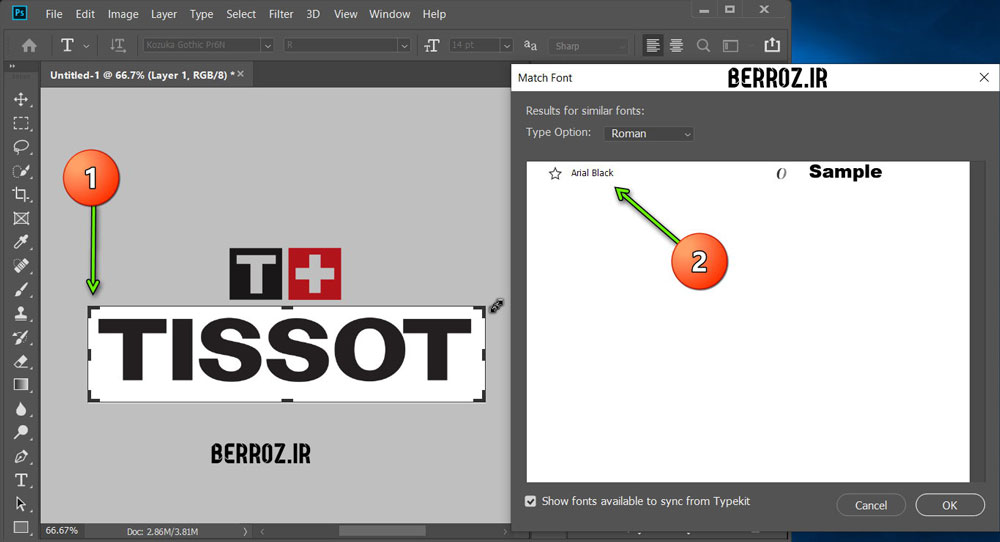Click the Arial Black Sample preview text

click(845, 172)
